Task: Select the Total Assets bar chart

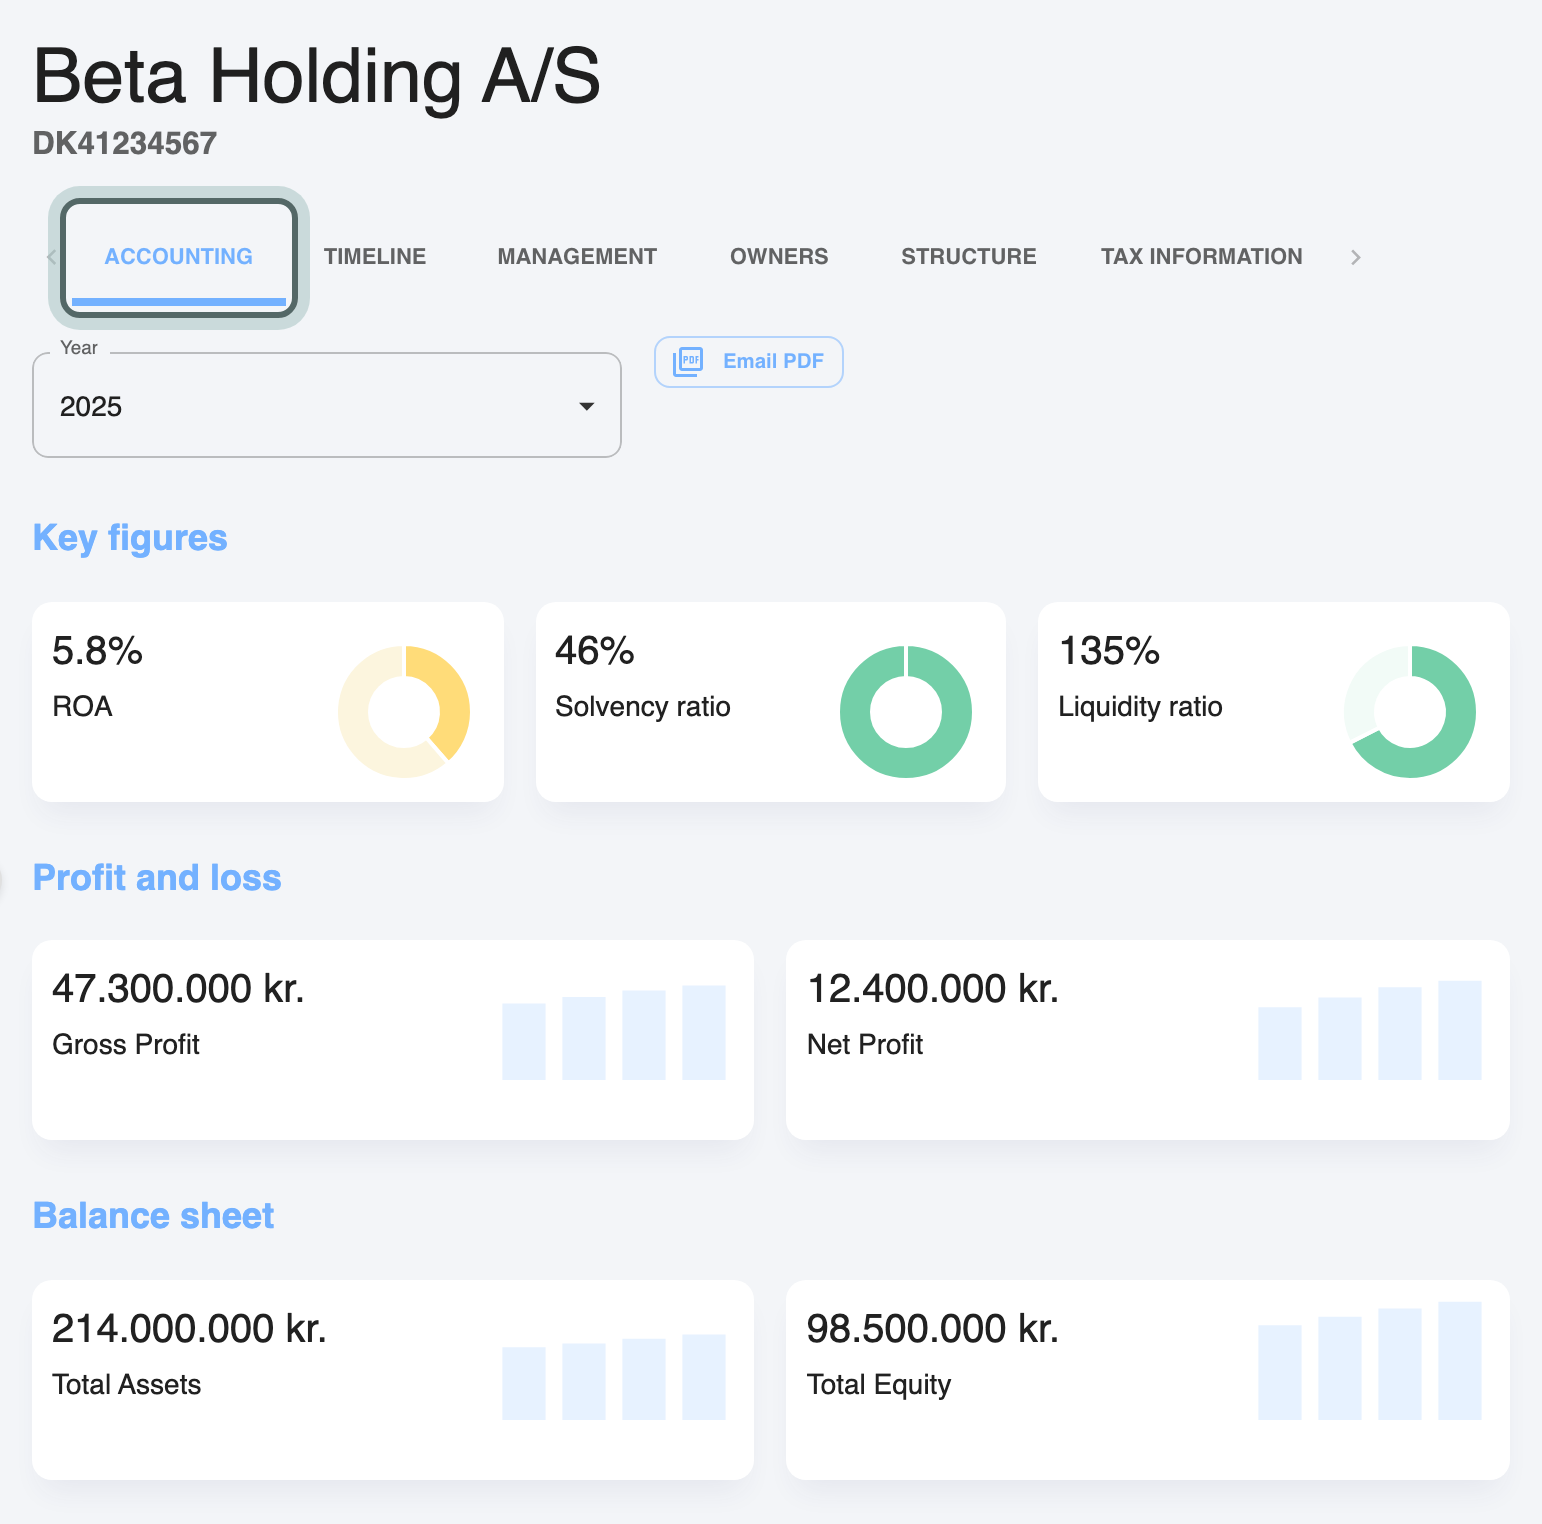Action: point(614,1377)
